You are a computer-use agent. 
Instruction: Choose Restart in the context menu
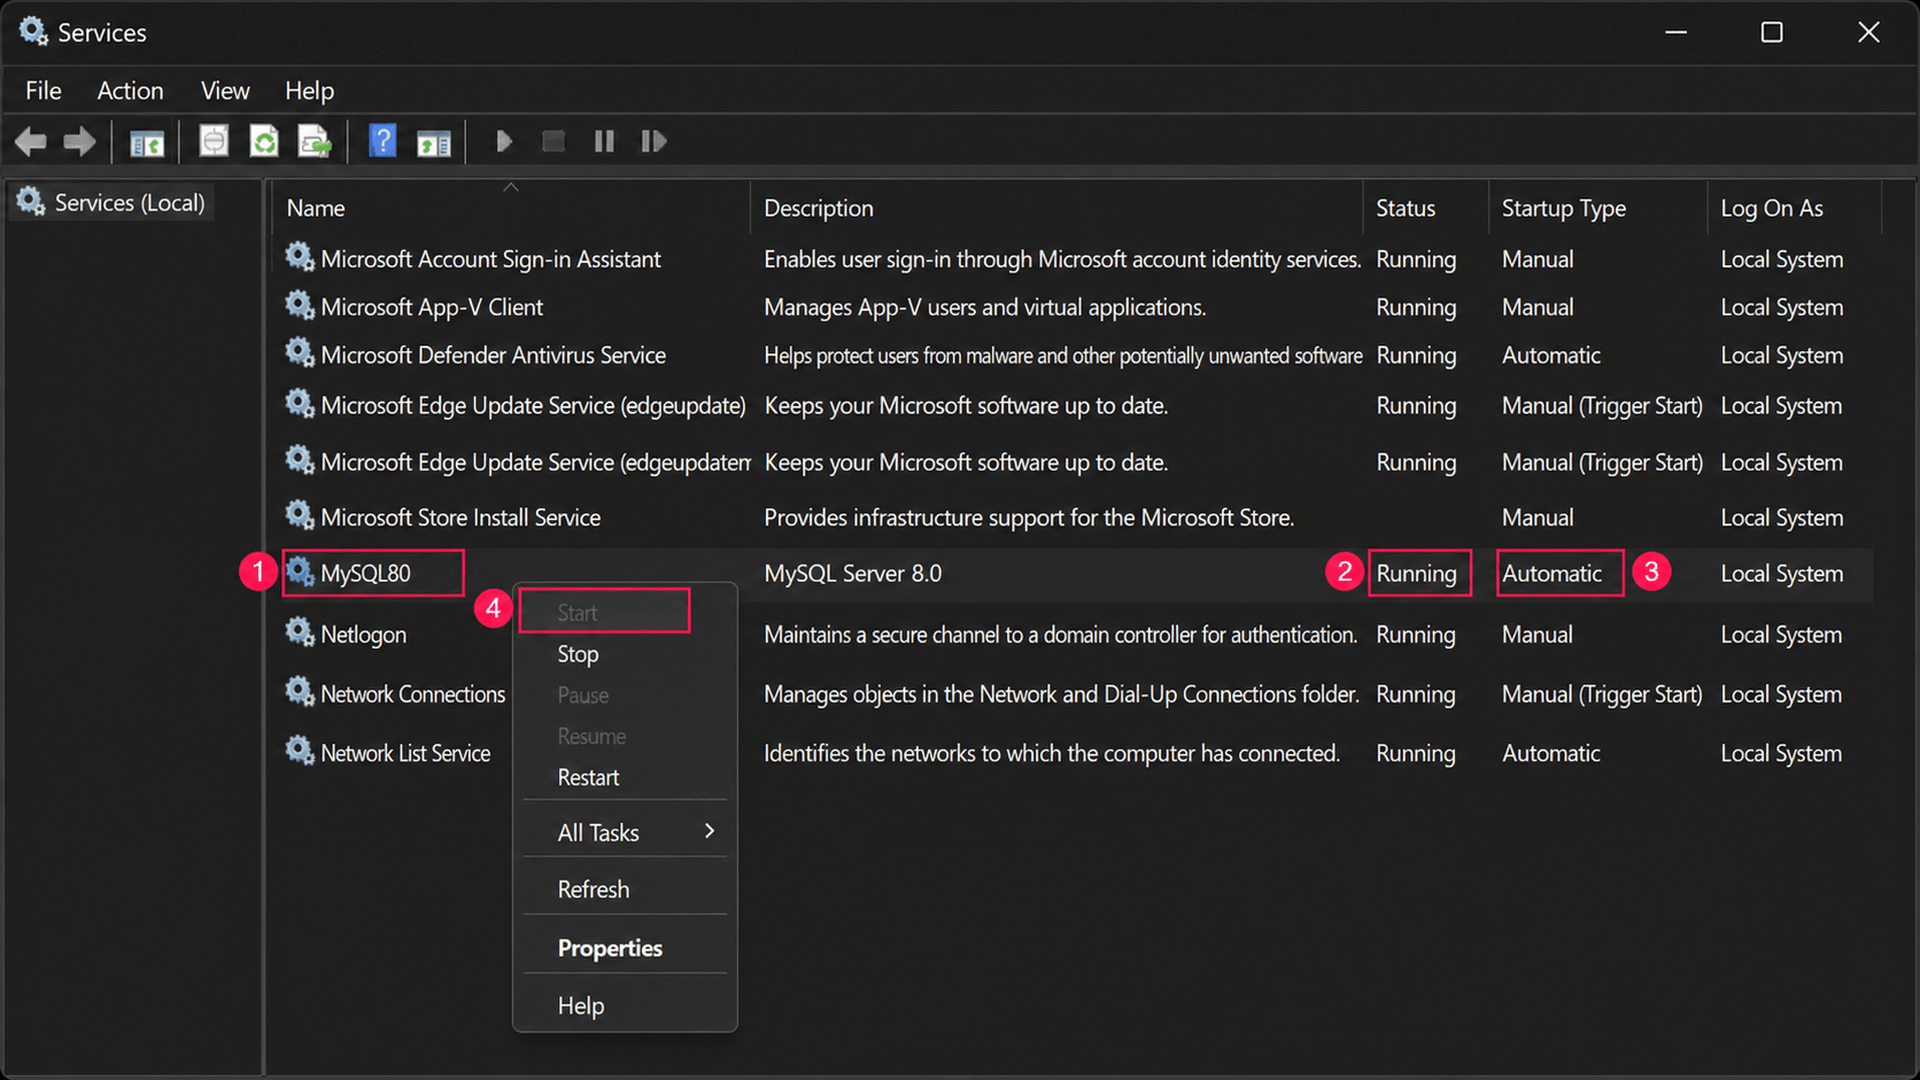(x=624, y=777)
